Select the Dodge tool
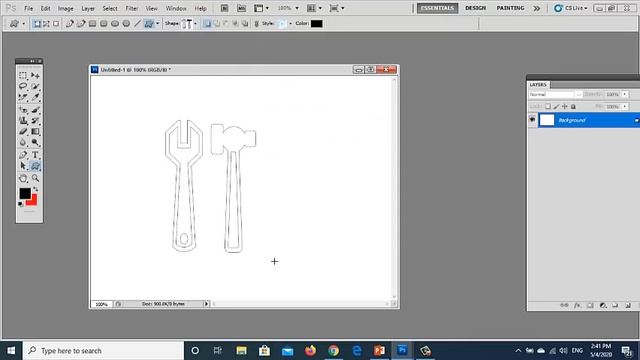Viewport: 640px width, 360px height. (x=36, y=142)
